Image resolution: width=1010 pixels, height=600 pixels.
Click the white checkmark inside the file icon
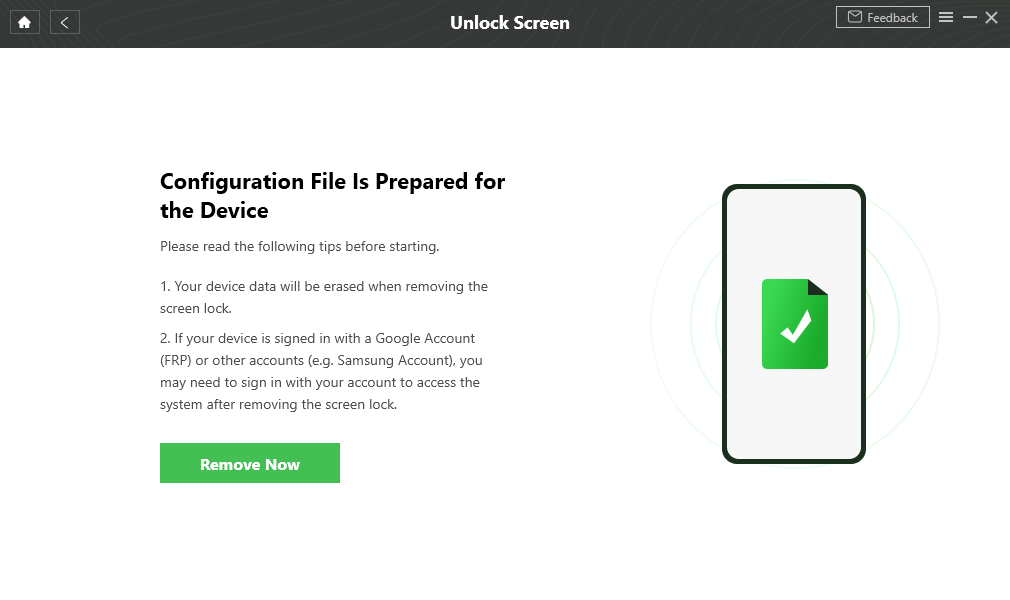point(796,326)
